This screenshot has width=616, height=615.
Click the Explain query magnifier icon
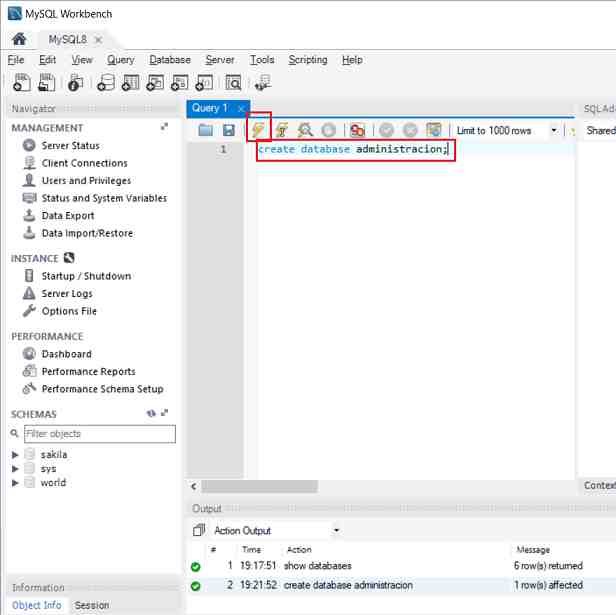[x=305, y=130]
